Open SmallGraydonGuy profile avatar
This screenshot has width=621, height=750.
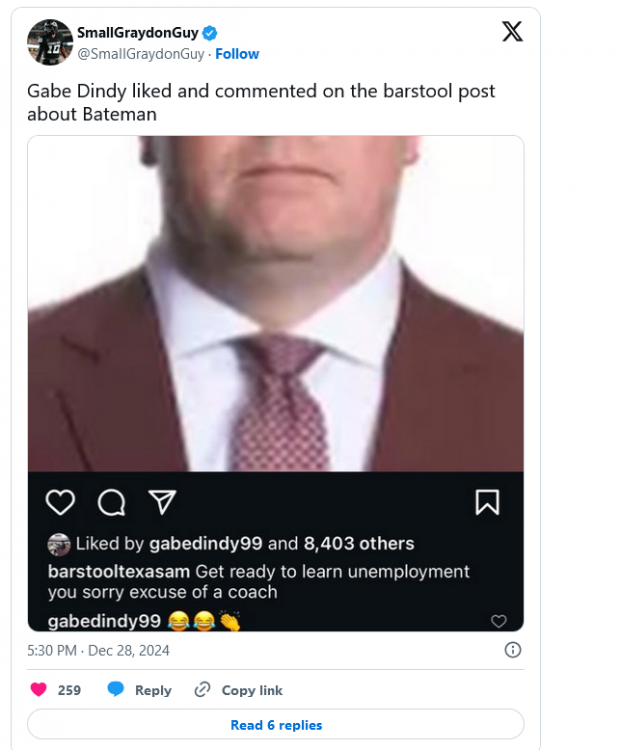pos(49,43)
